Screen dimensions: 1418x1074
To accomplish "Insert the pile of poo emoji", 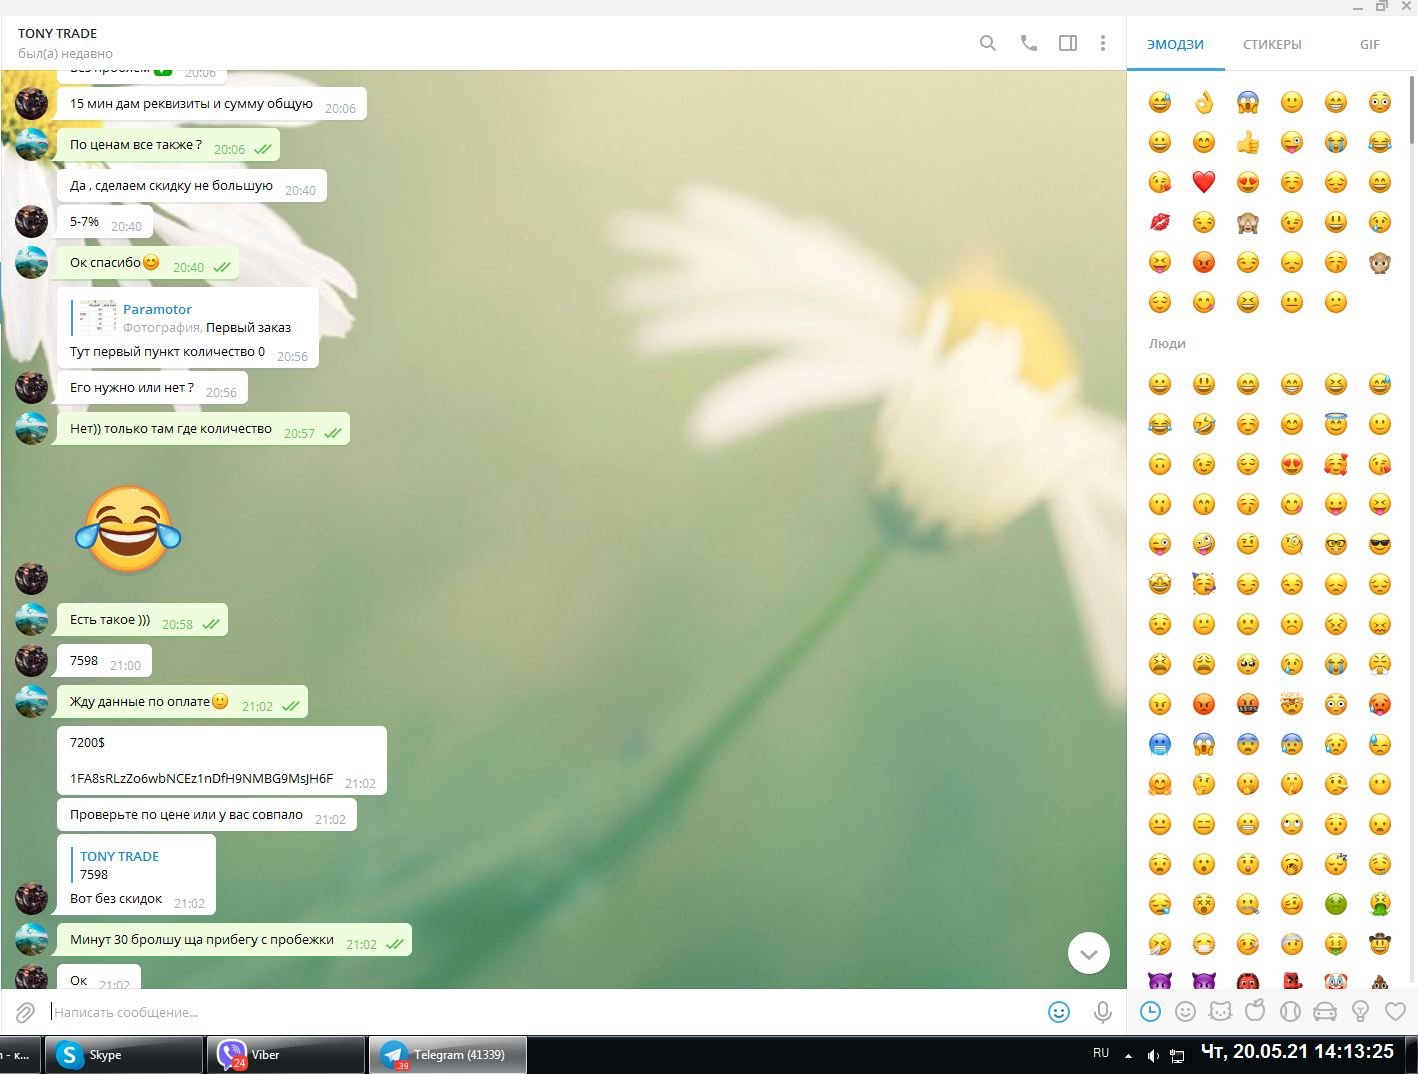I will coord(1380,982).
